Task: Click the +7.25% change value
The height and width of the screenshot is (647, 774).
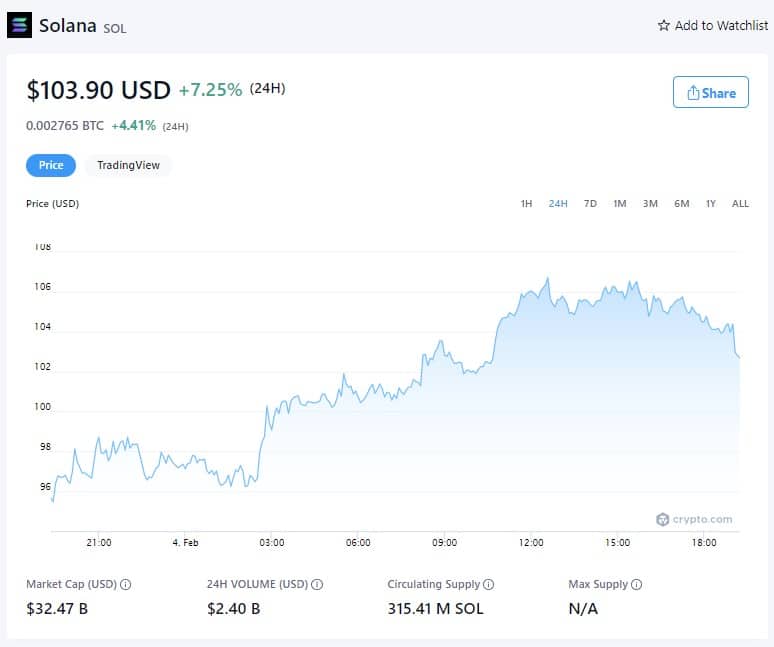Action: click(x=211, y=90)
